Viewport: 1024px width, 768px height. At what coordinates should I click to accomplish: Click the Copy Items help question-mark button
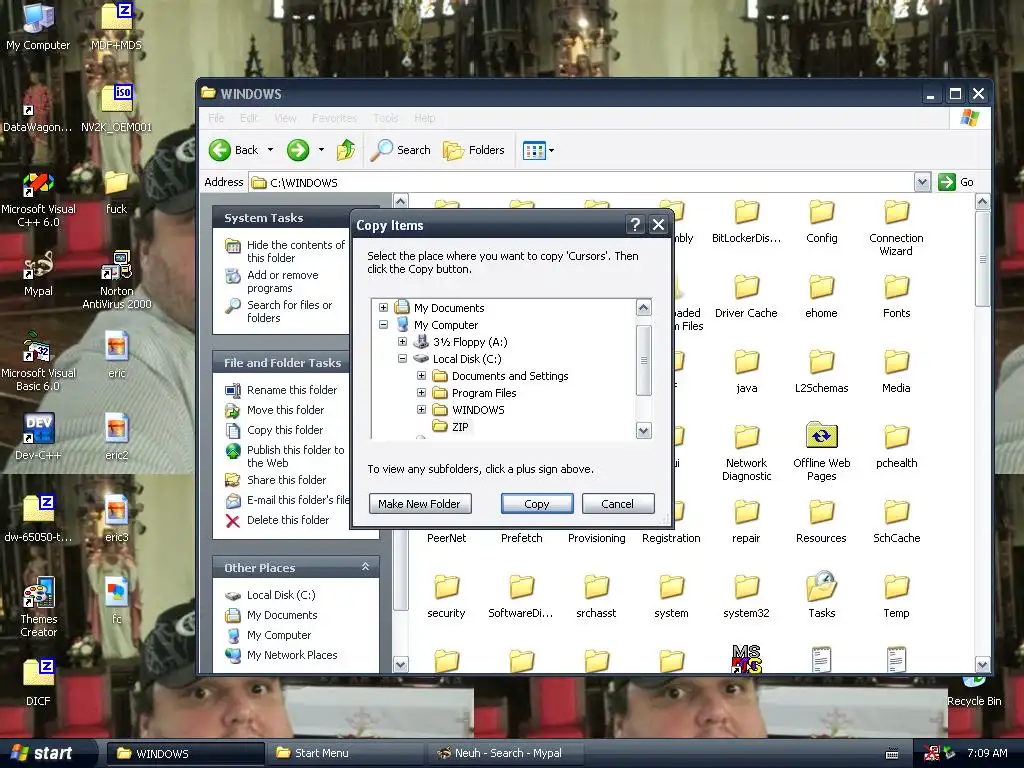pos(635,225)
